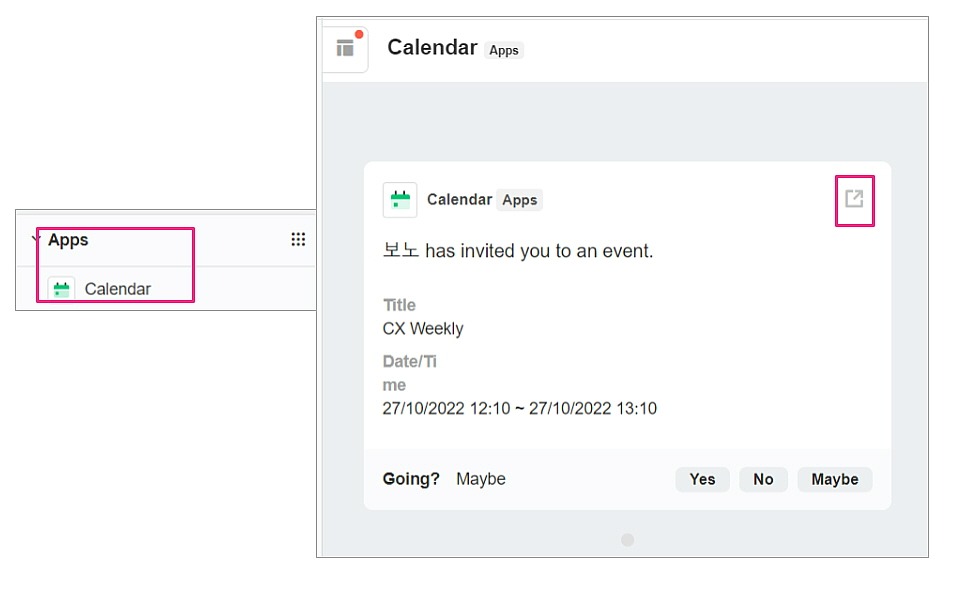
Task: Click the current Going status text
Action: [481, 479]
